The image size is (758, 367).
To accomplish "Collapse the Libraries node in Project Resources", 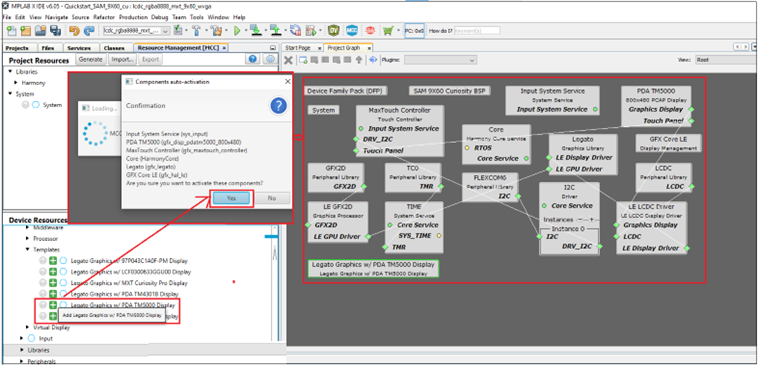I will (11, 72).
